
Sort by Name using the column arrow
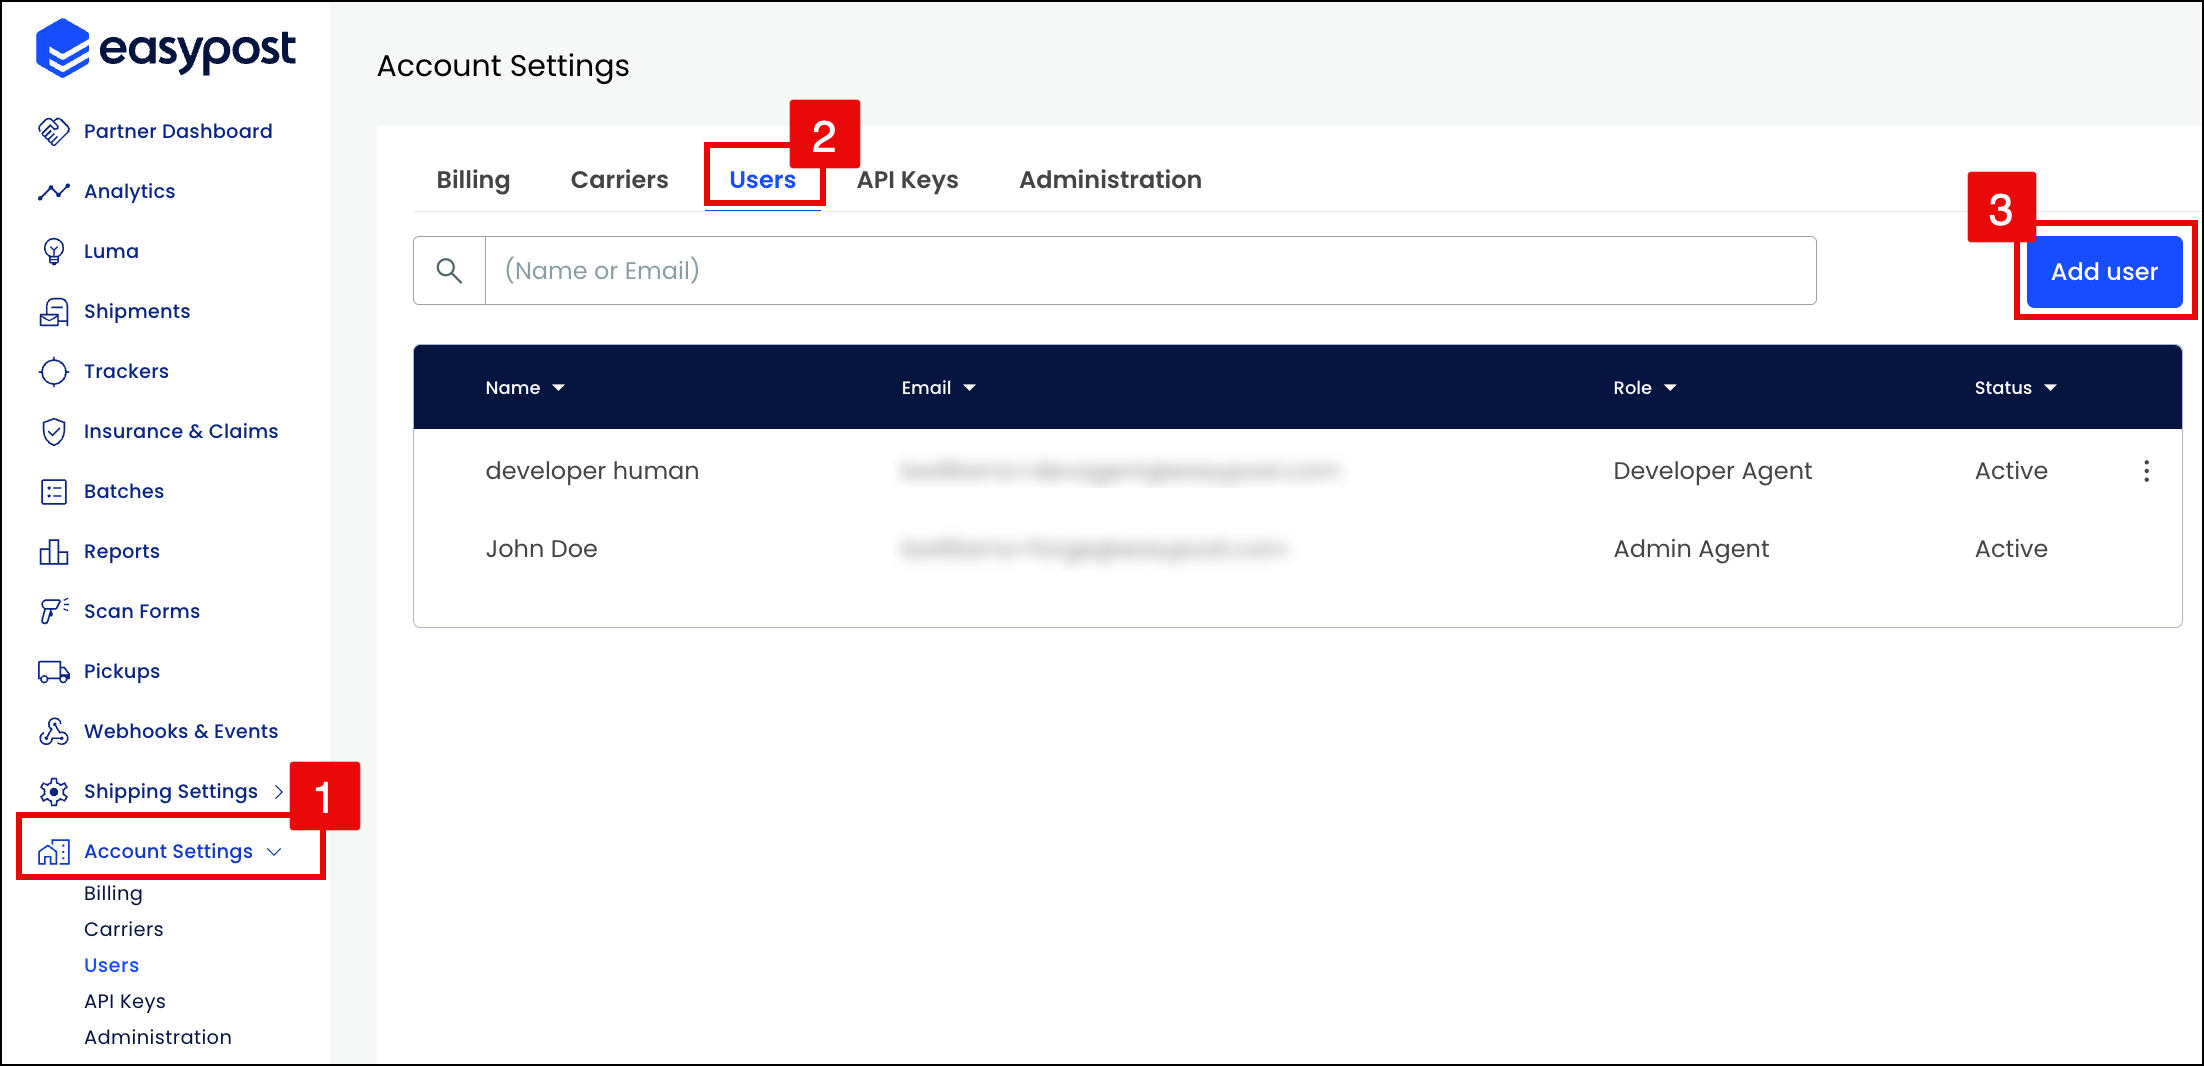pos(559,387)
